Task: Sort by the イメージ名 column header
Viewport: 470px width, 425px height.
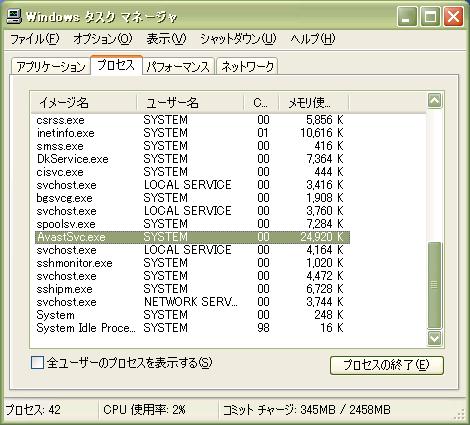Action: pyautogui.click(x=84, y=102)
